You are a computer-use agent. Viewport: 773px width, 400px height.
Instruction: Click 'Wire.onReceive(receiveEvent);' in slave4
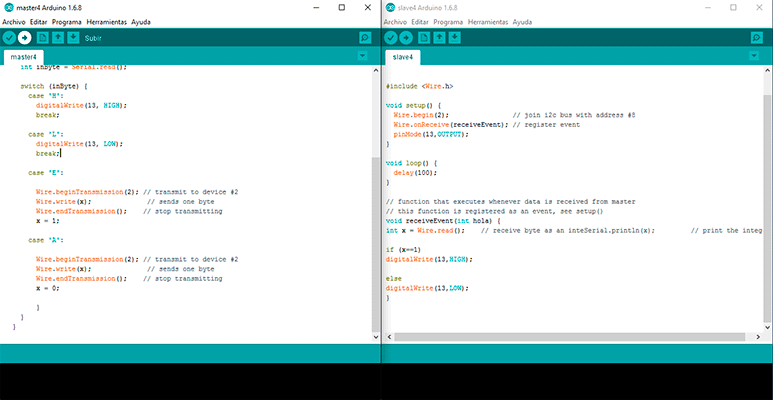[x=451, y=125]
